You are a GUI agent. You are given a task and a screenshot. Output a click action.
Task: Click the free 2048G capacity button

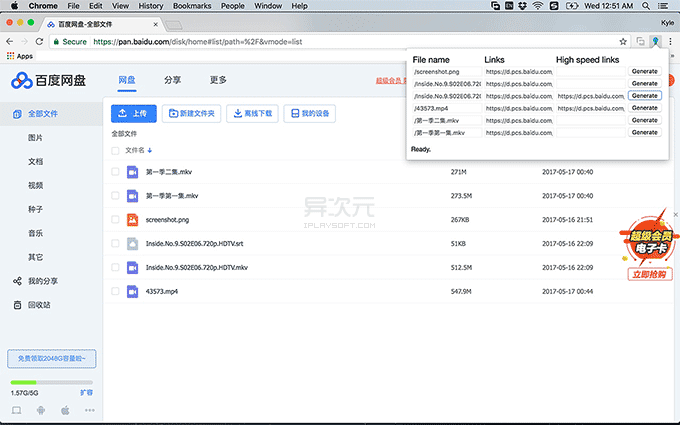[x=52, y=359]
